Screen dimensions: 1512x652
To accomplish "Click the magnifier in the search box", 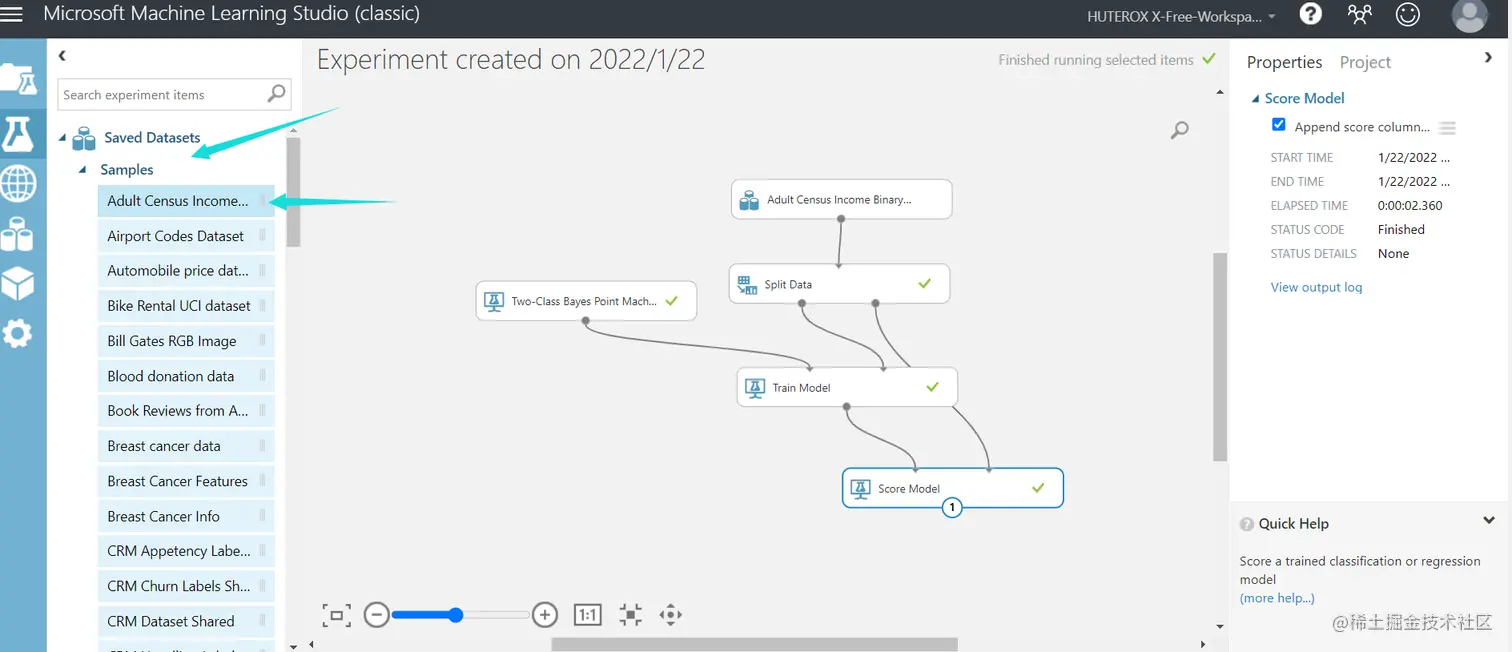I will pyautogui.click(x=277, y=94).
